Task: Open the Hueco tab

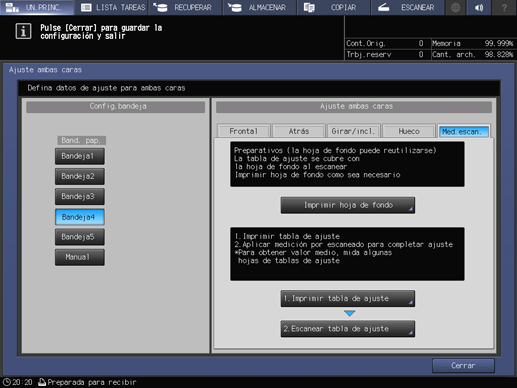Action: pyautogui.click(x=409, y=131)
